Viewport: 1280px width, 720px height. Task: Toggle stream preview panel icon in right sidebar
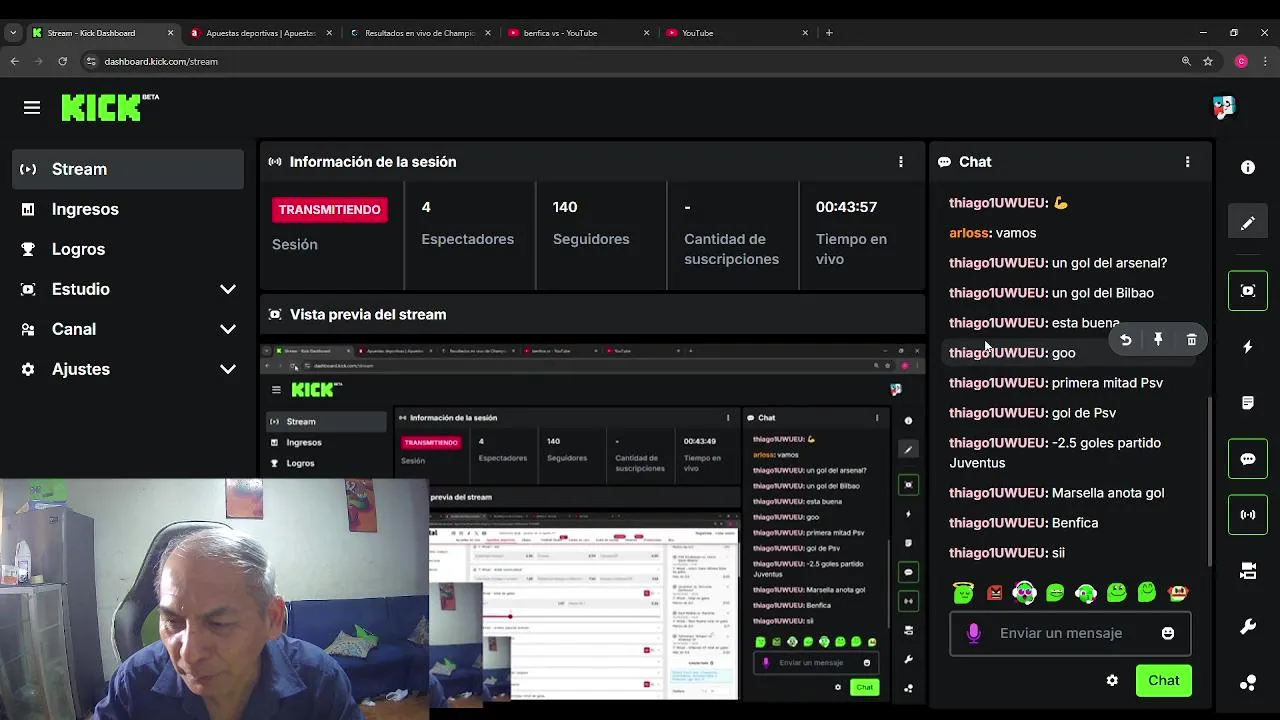coord(1248,291)
